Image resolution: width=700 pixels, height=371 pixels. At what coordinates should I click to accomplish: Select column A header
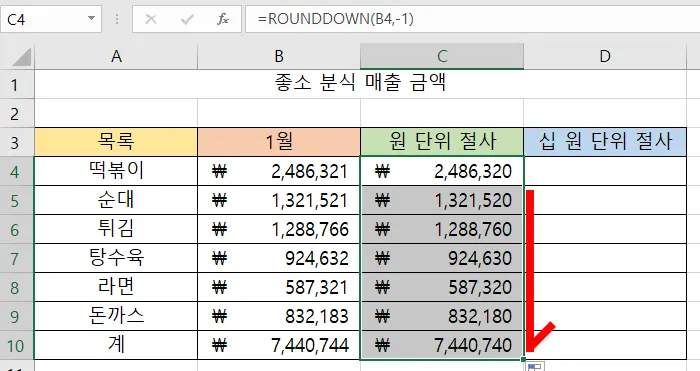coord(116,57)
